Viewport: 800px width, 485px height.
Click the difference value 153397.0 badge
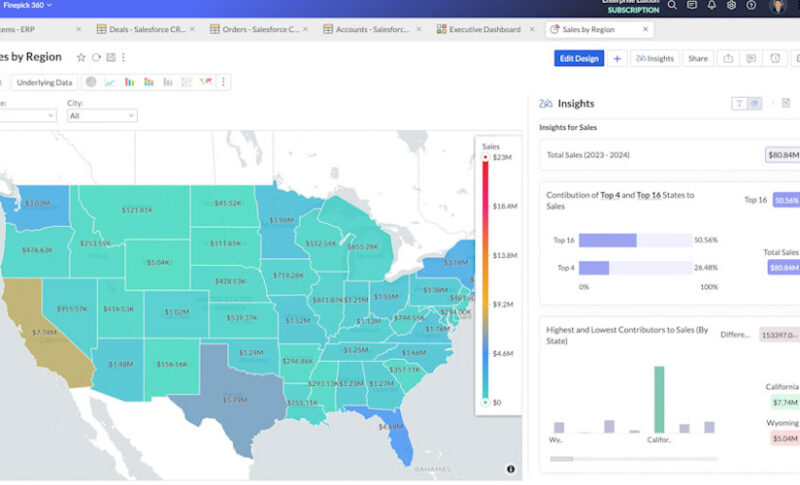click(x=780, y=335)
